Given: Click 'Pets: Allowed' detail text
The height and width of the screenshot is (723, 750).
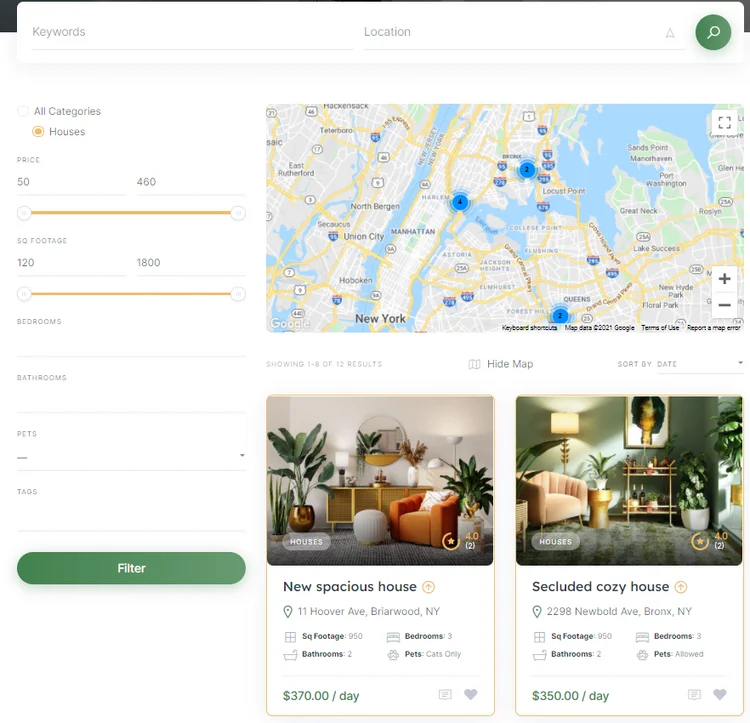Looking at the screenshot, I should tap(679, 654).
